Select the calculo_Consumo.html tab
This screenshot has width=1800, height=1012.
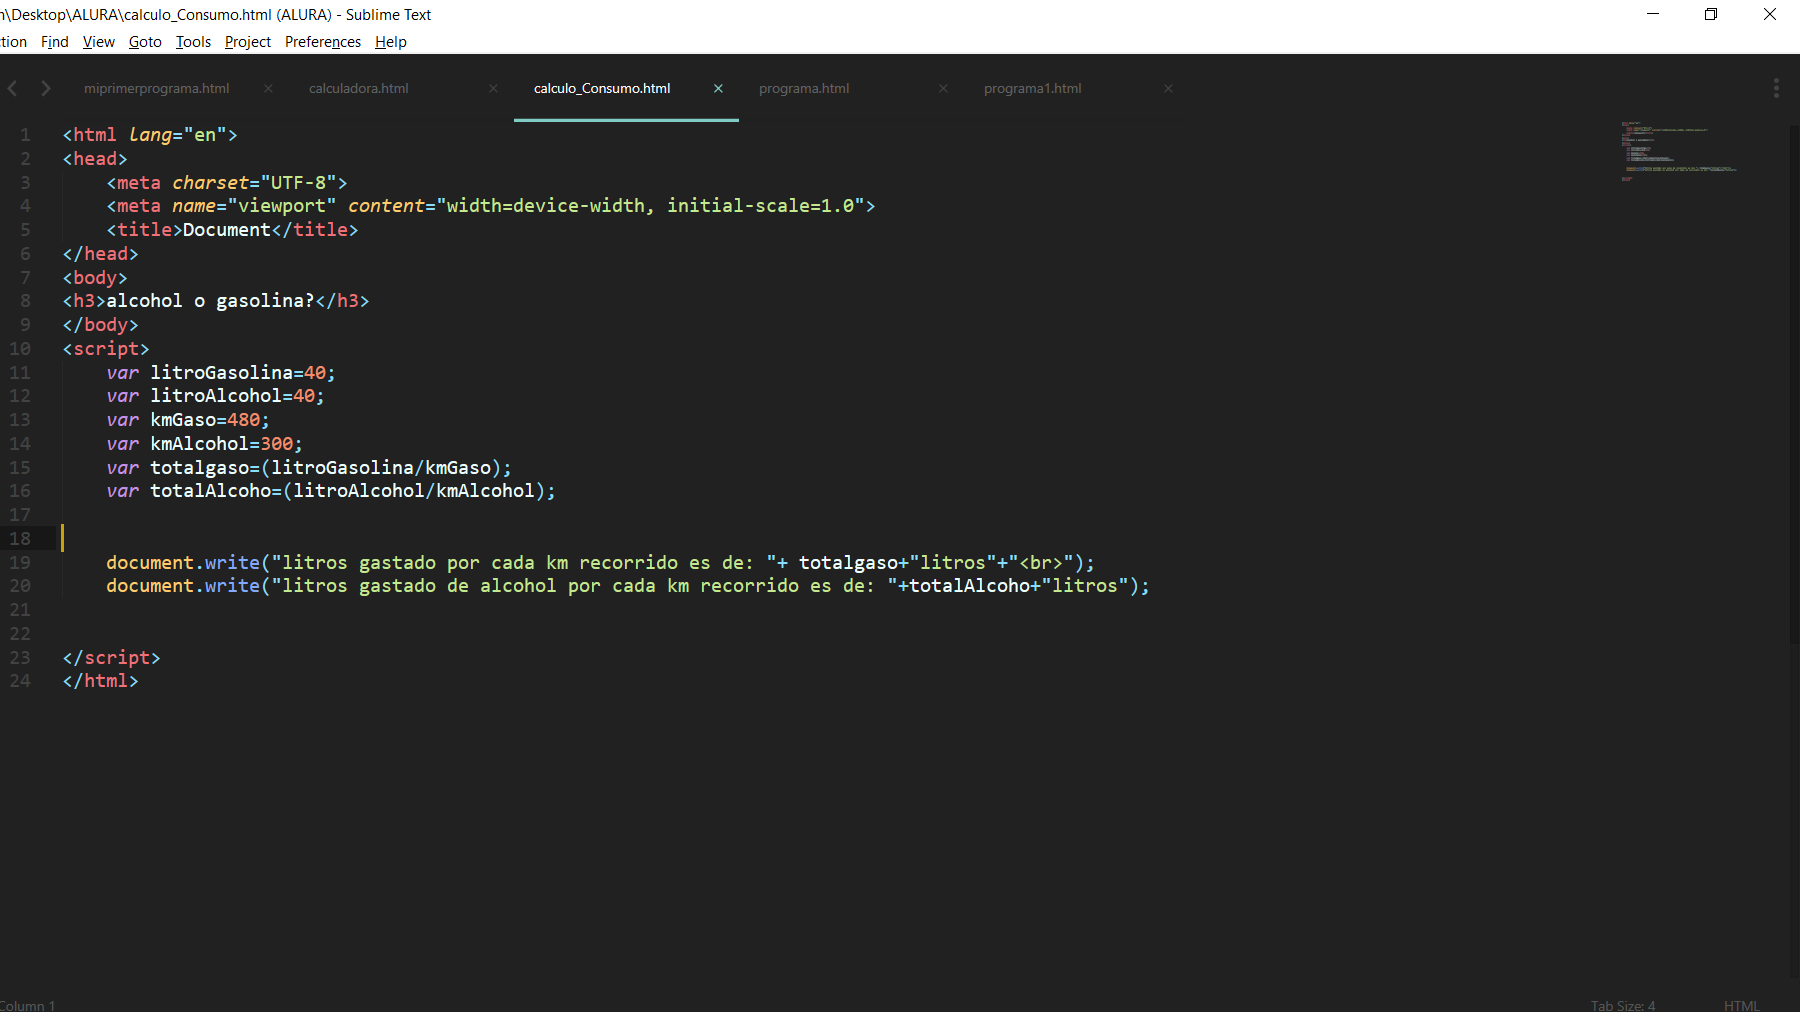pos(602,88)
